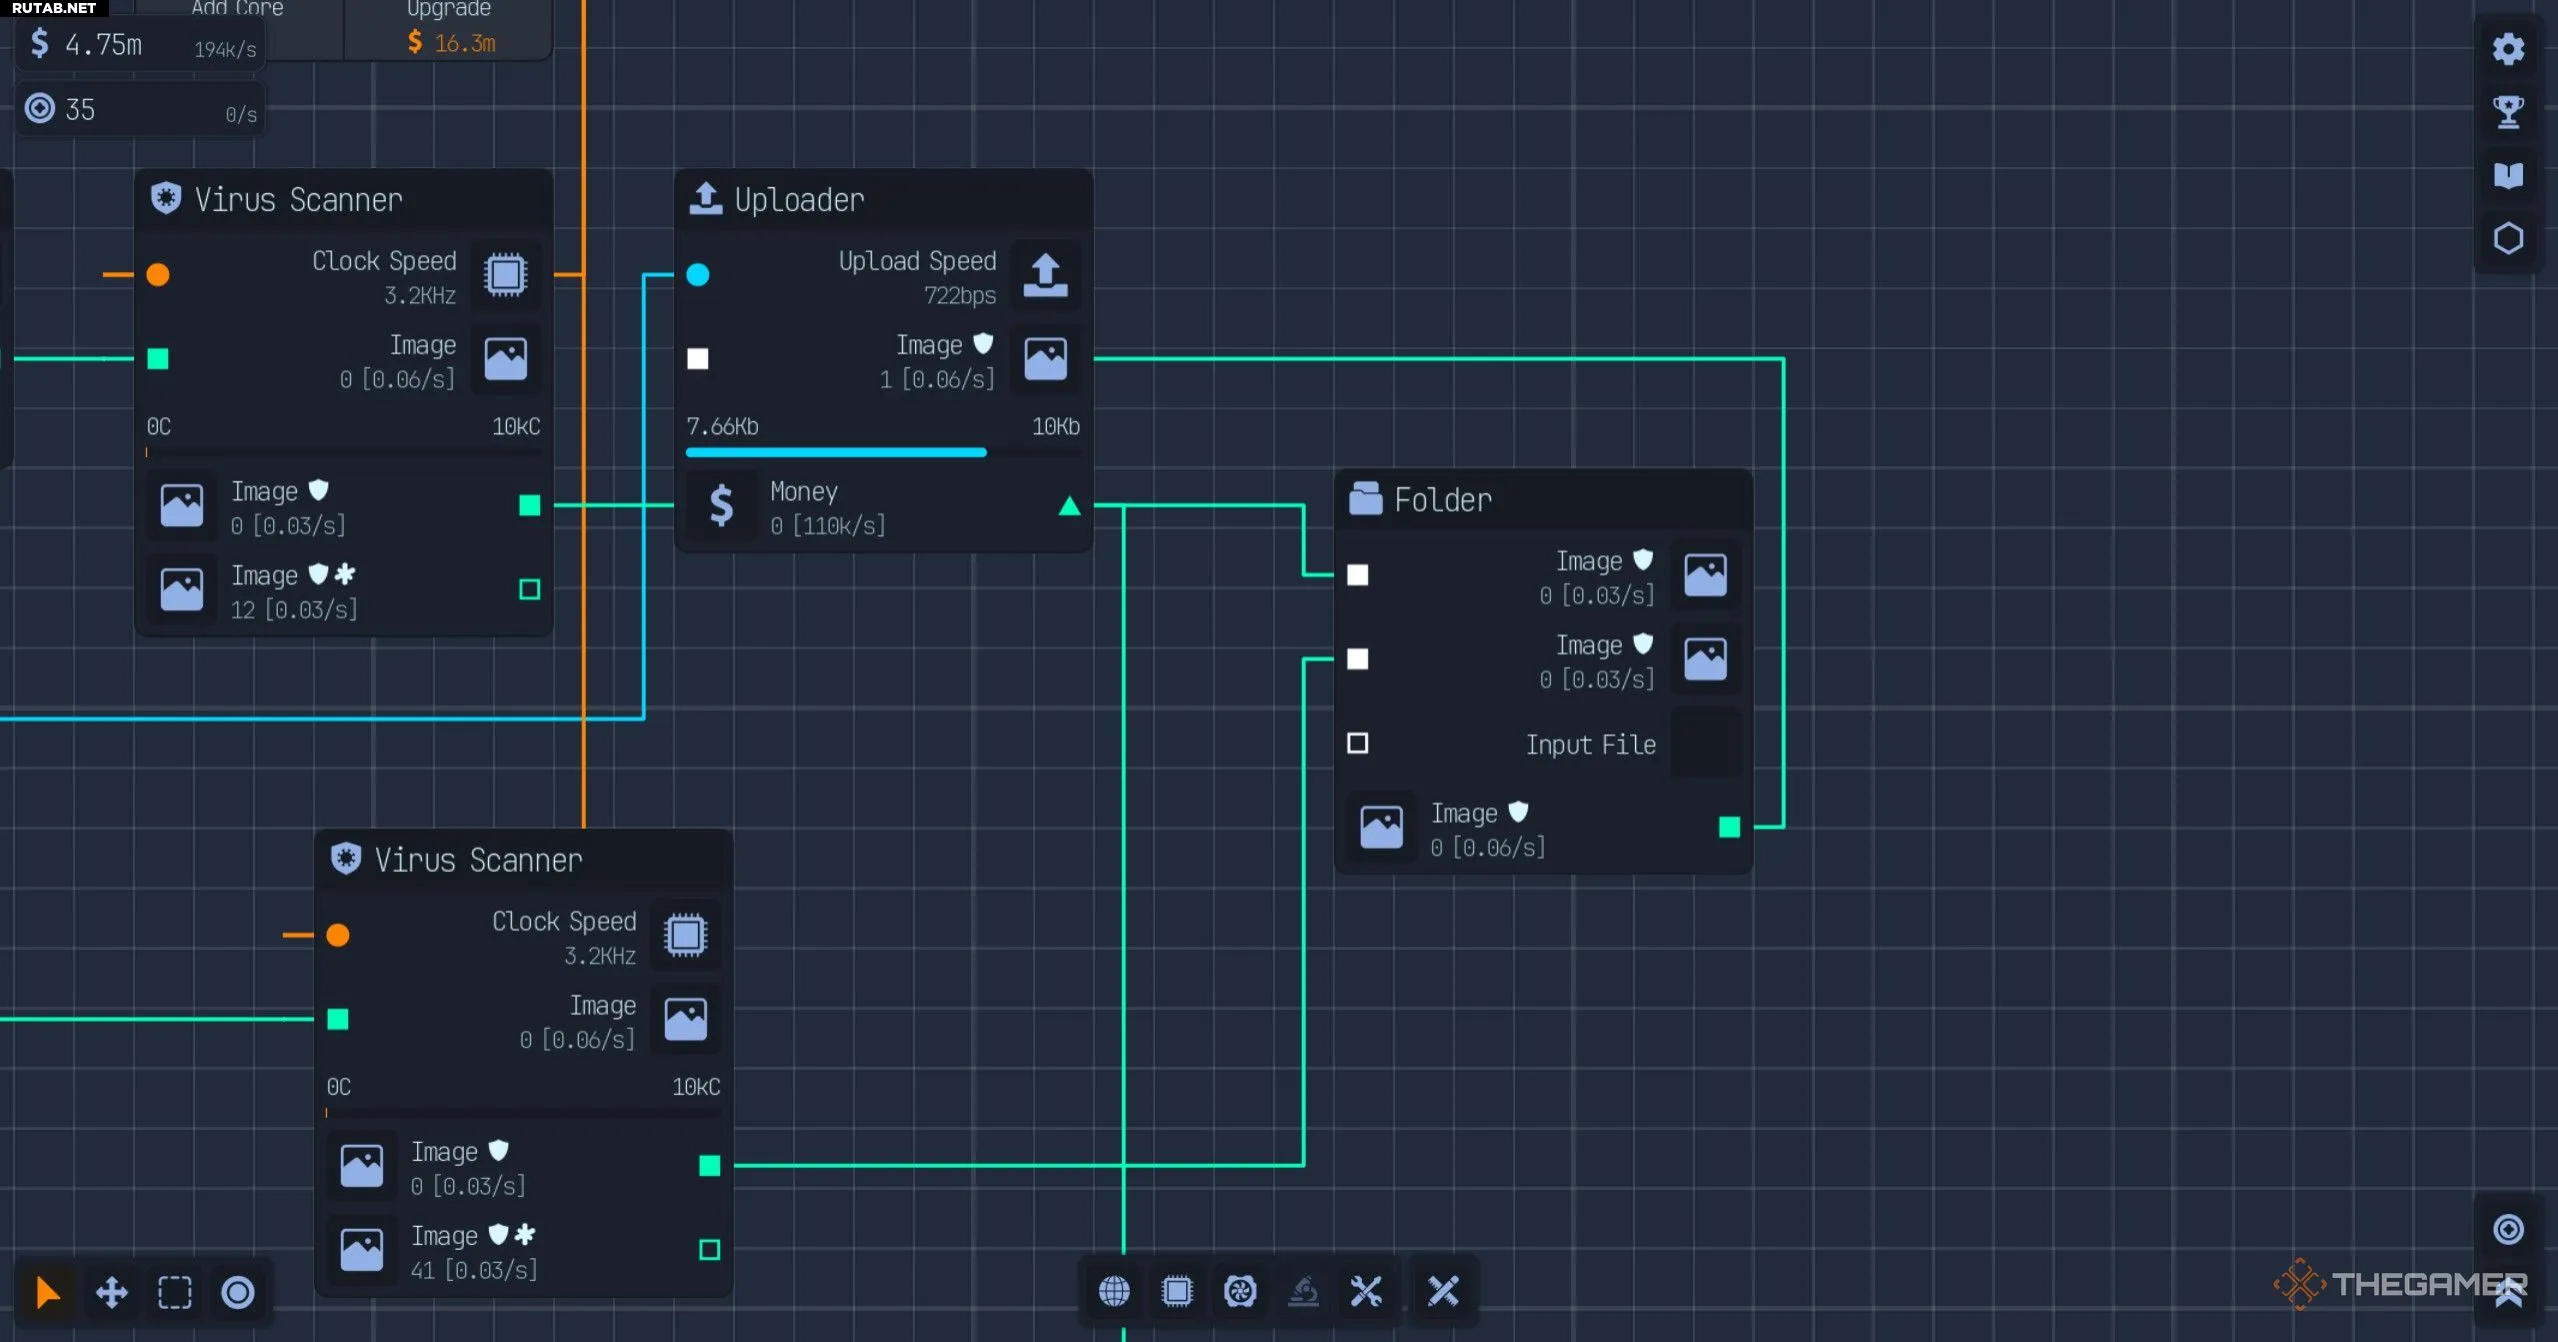Open the trophy achievements panel

point(2508,112)
